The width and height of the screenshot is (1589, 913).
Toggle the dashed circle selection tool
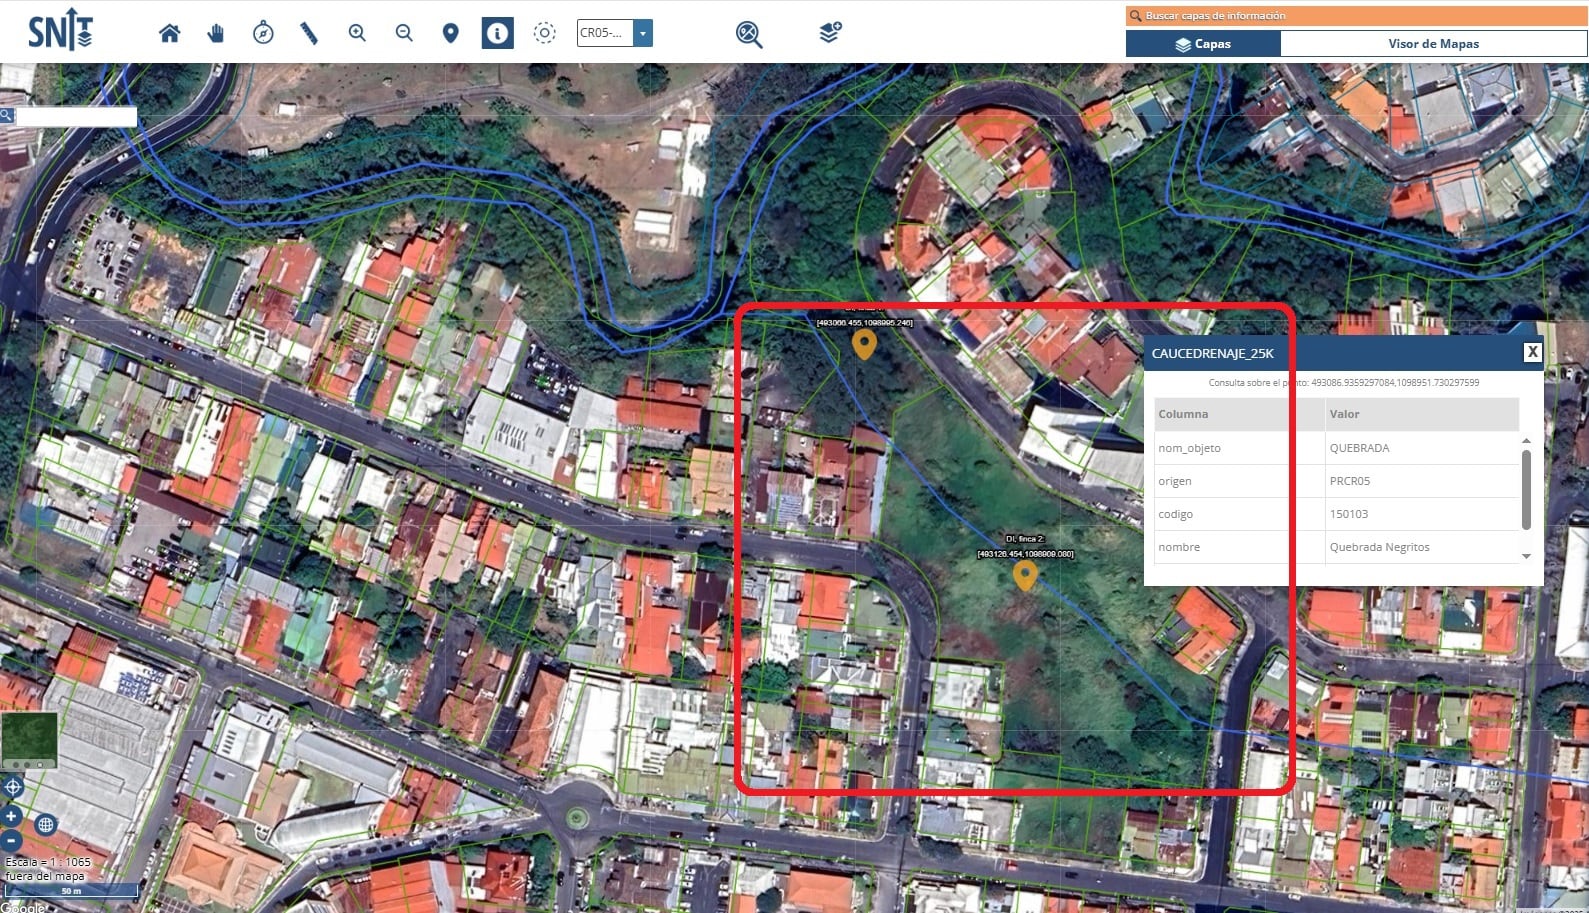click(x=544, y=33)
